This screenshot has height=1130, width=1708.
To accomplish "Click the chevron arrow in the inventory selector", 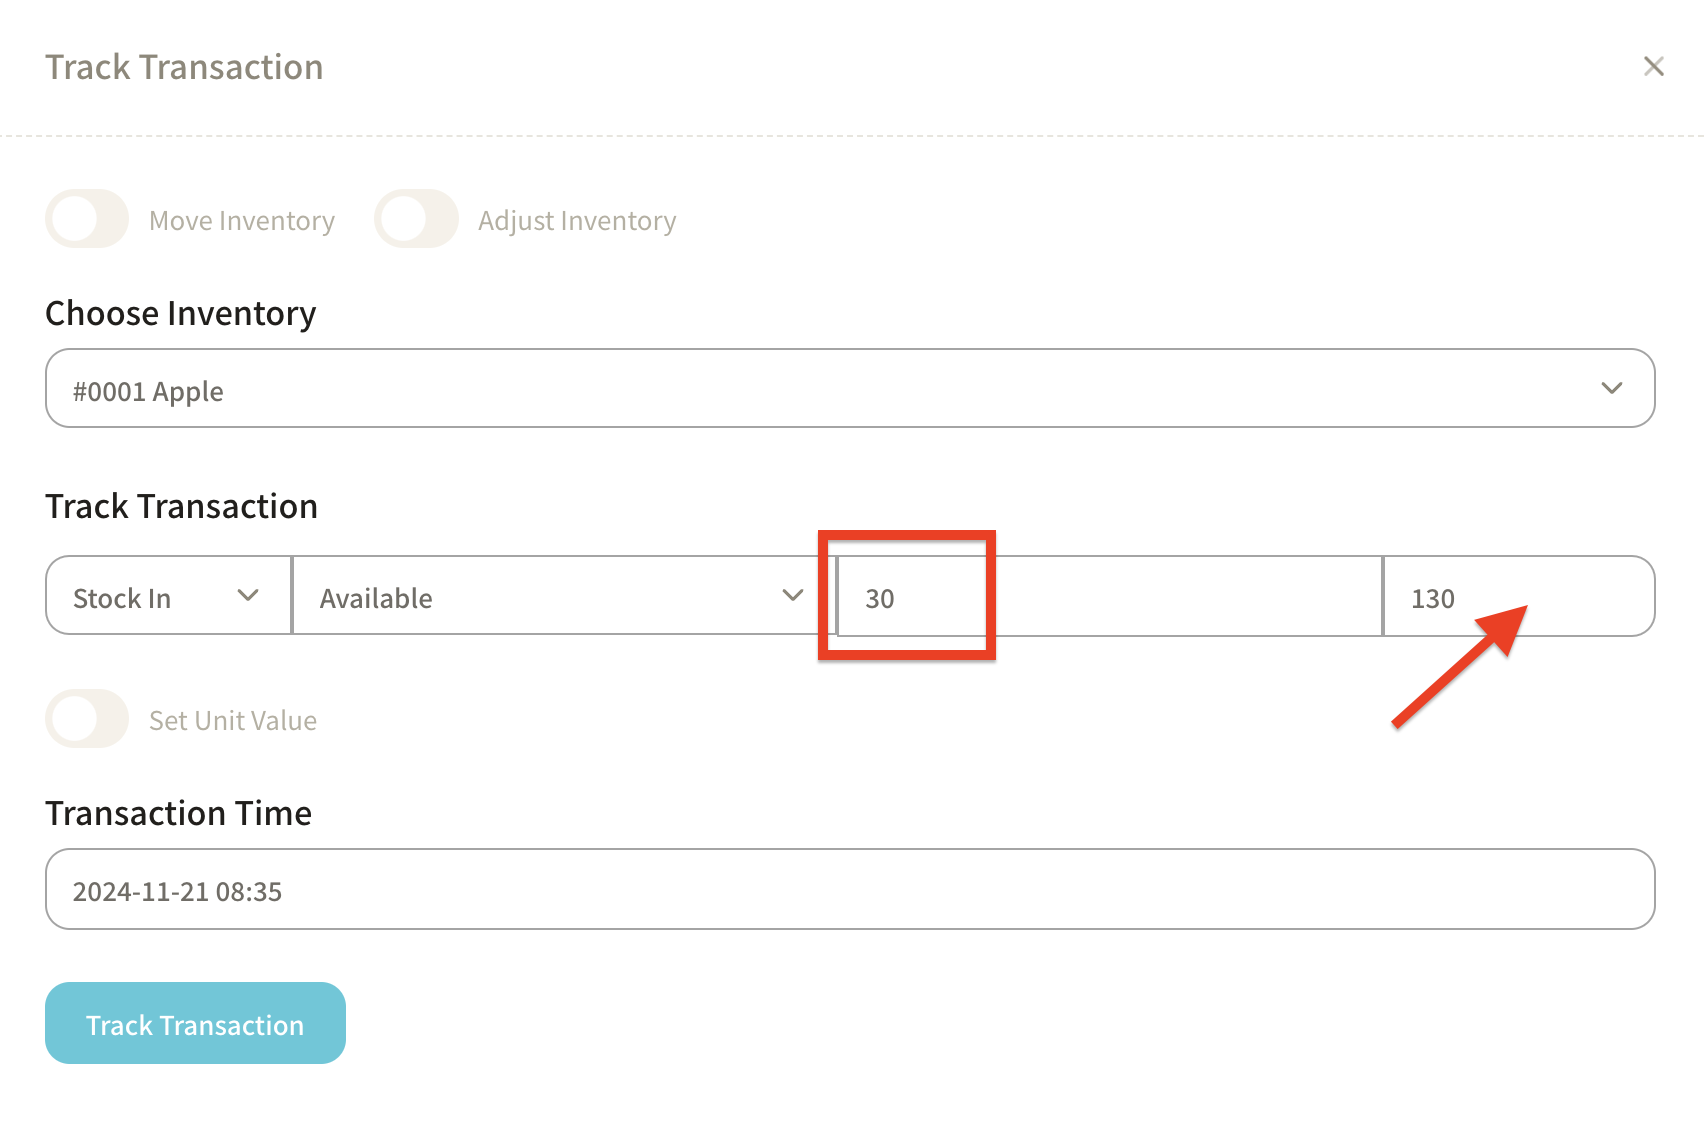I will [x=1611, y=388].
